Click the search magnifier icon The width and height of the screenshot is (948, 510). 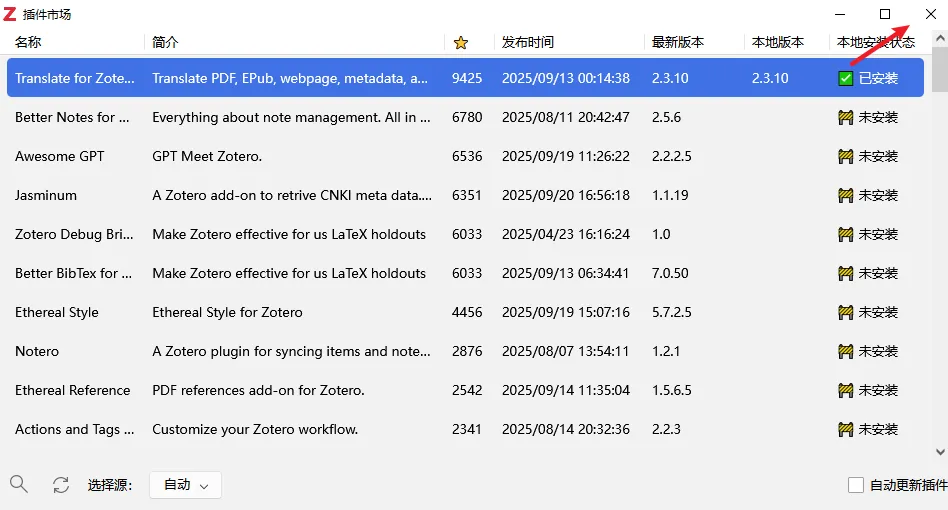(x=19, y=484)
